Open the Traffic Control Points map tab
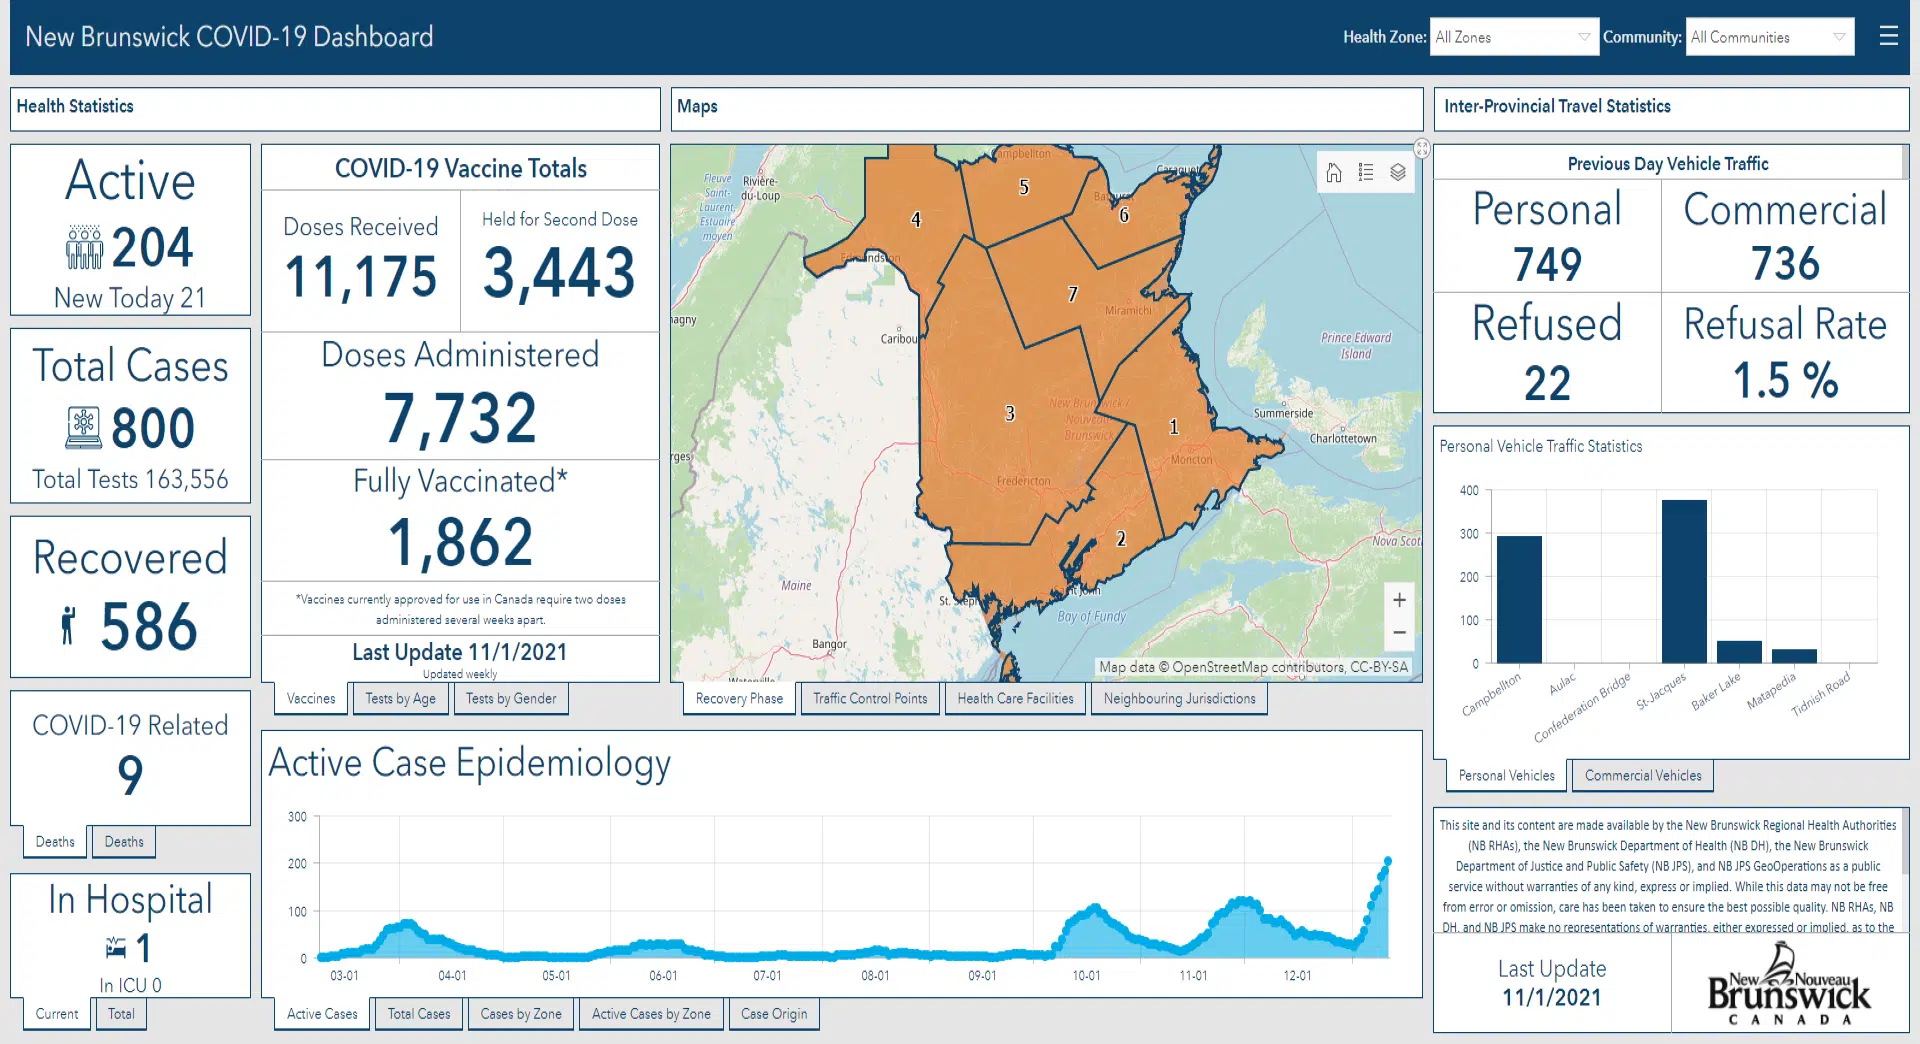This screenshot has height=1044, width=1920. (x=869, y=698)
